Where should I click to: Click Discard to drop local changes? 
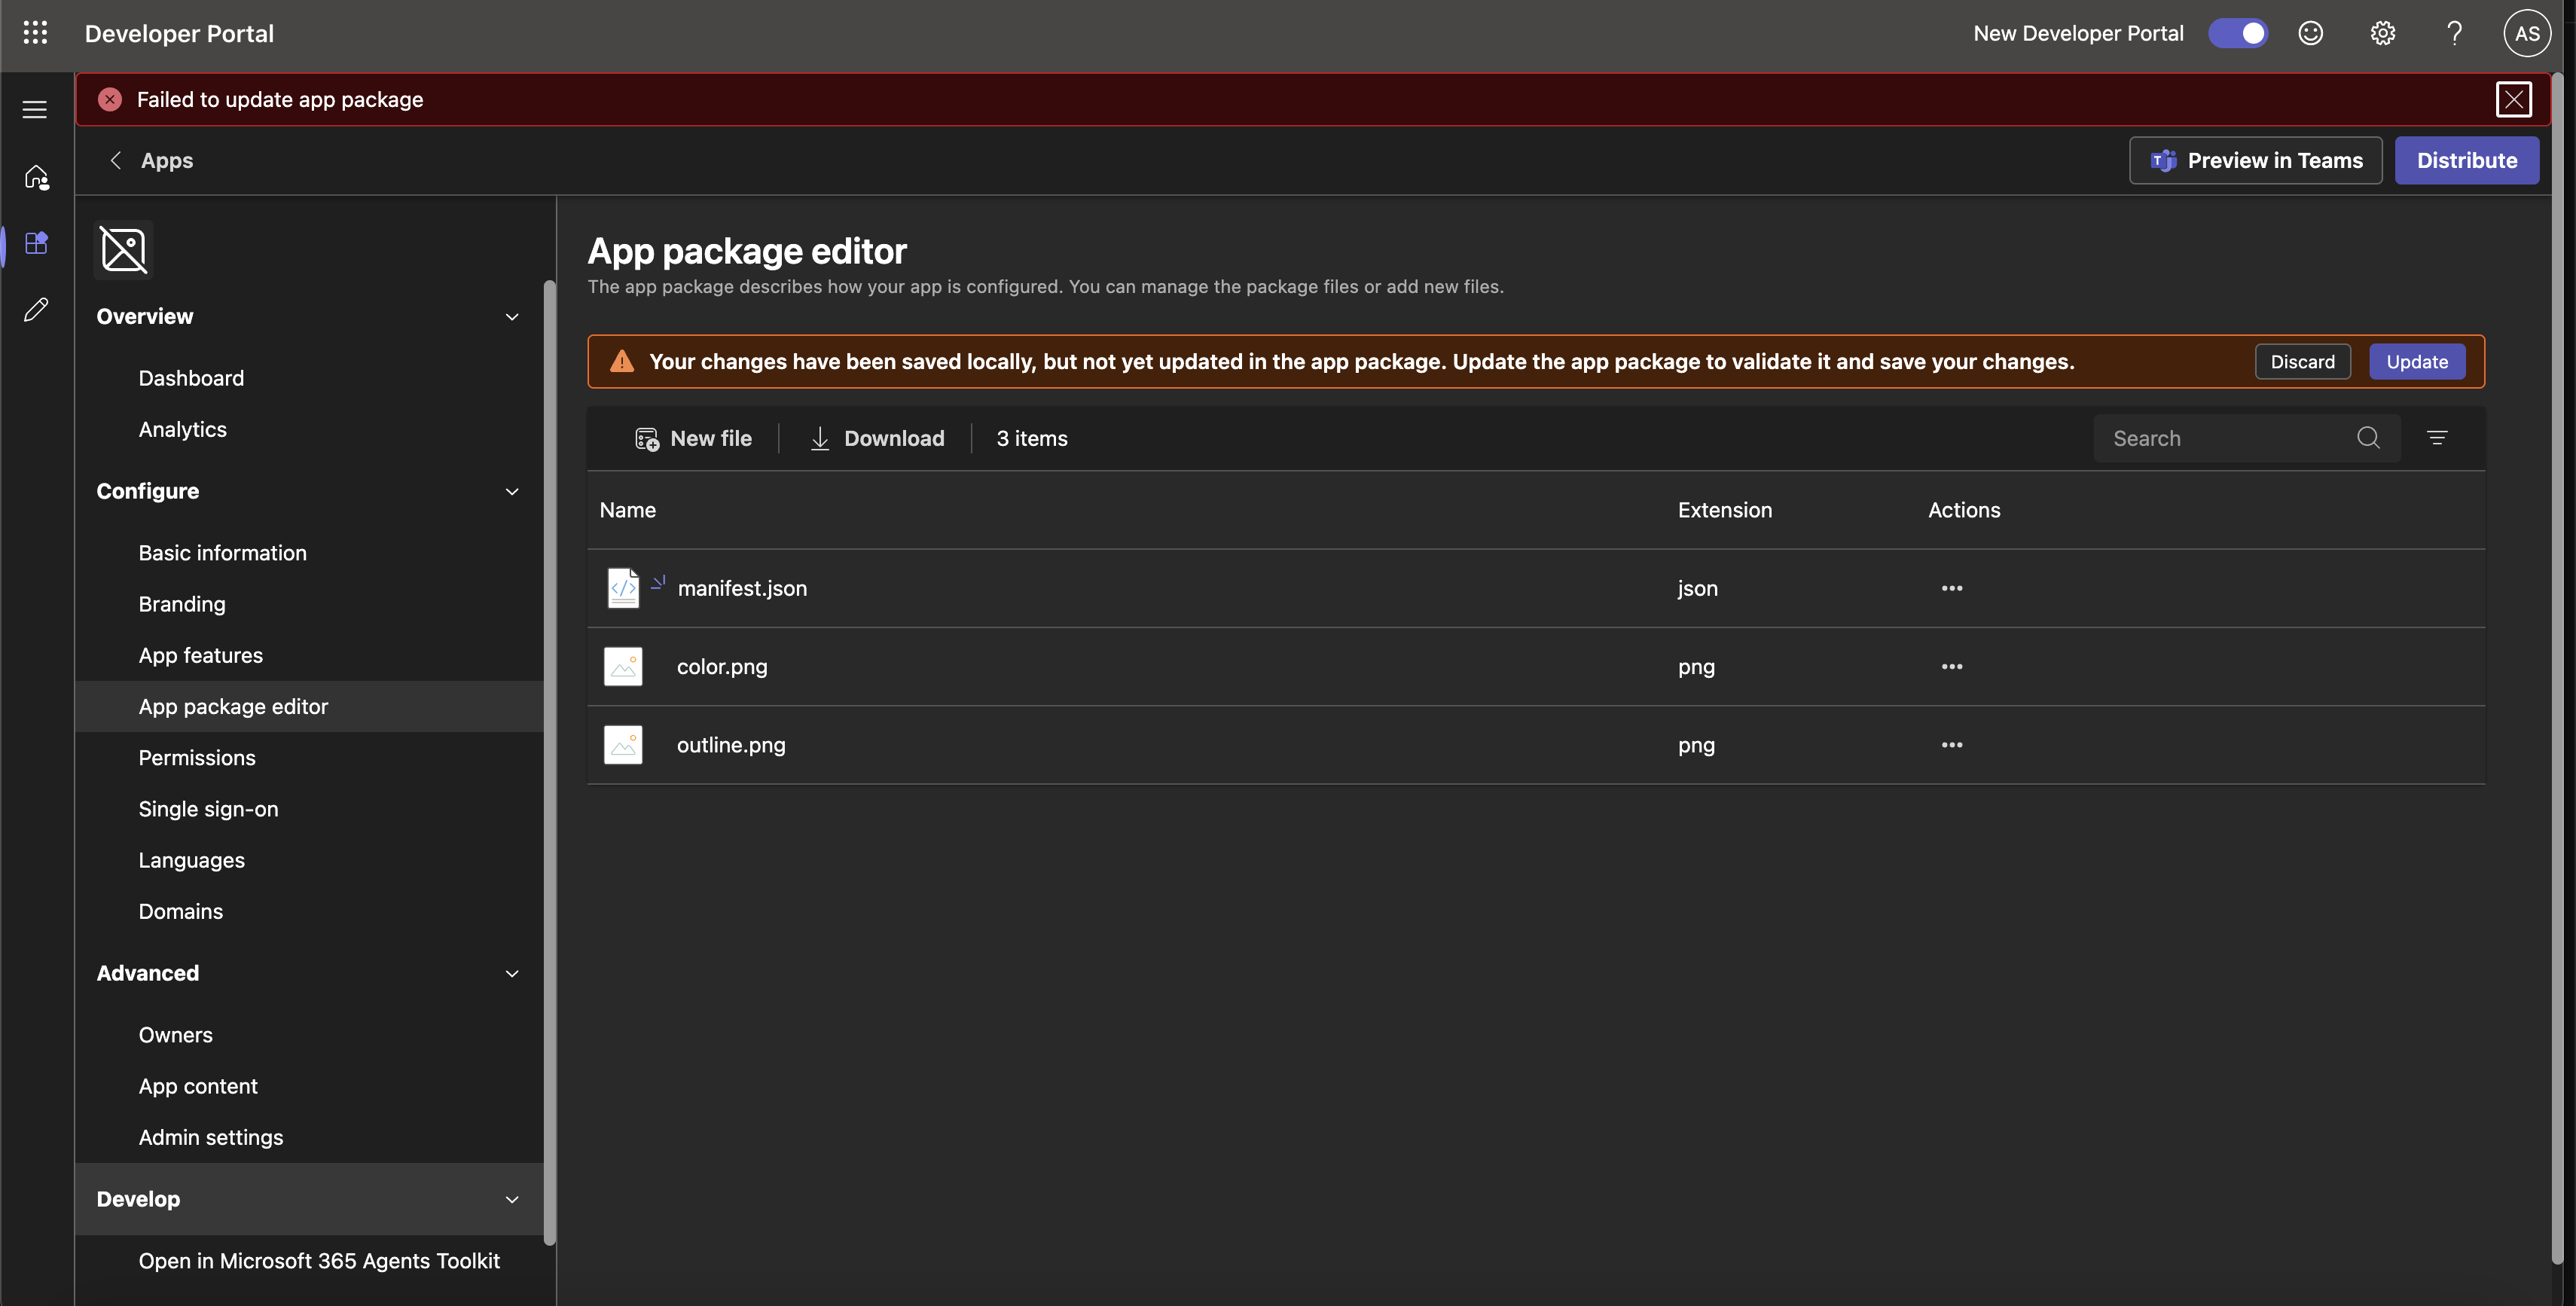2302,362
